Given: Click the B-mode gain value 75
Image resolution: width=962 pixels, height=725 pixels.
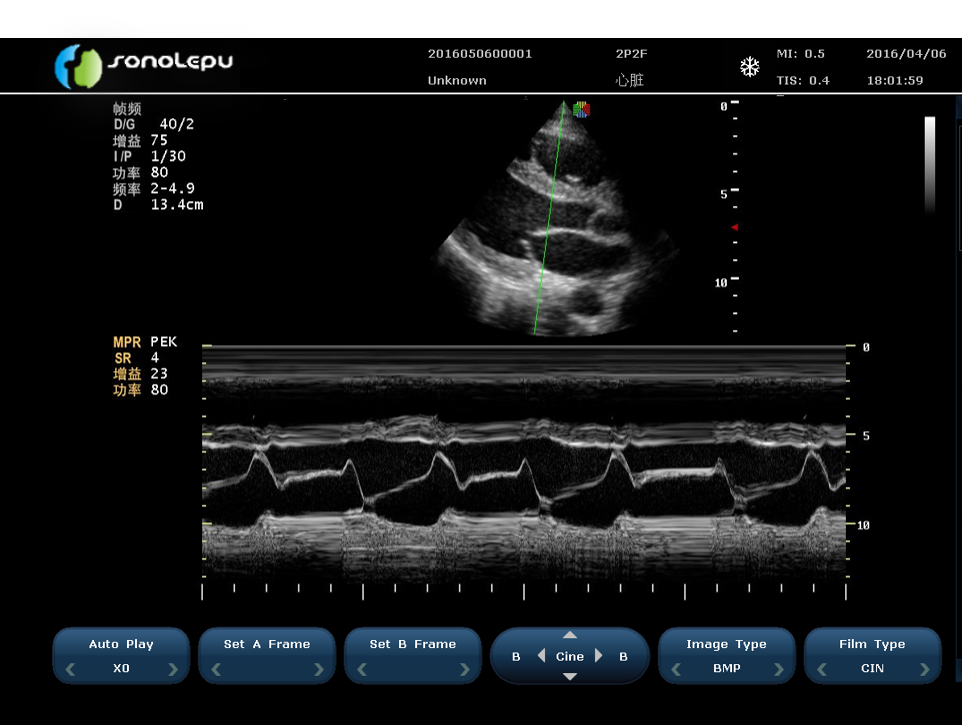Looking at the screenshot, I should point(159,140).
